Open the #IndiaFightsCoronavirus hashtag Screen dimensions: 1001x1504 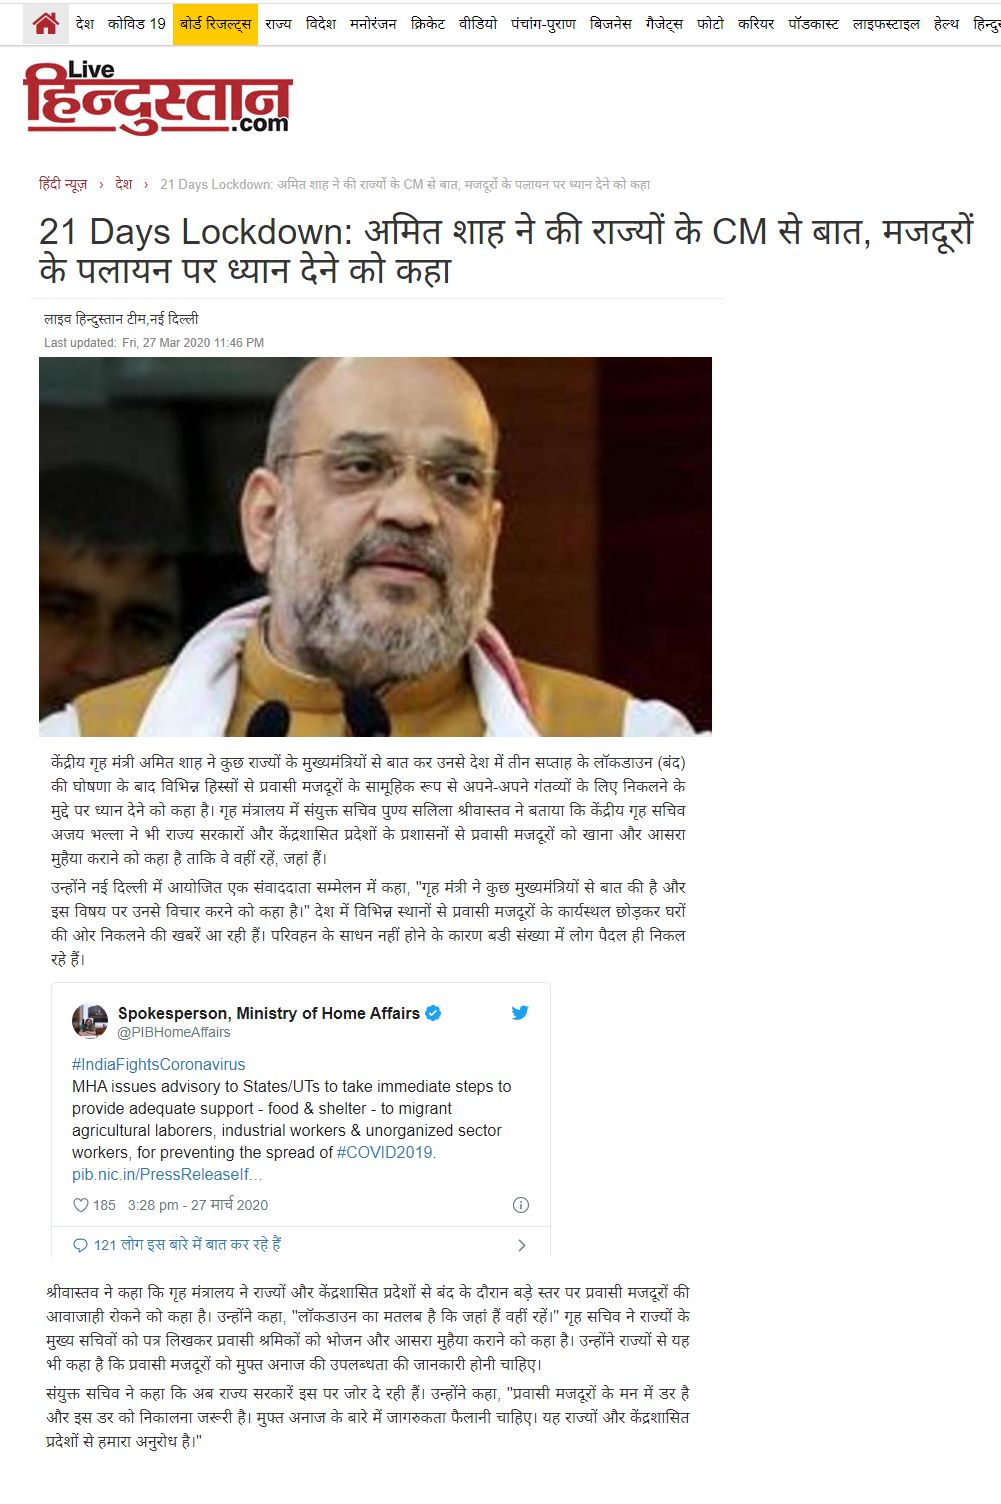[x=158, y=1064]
